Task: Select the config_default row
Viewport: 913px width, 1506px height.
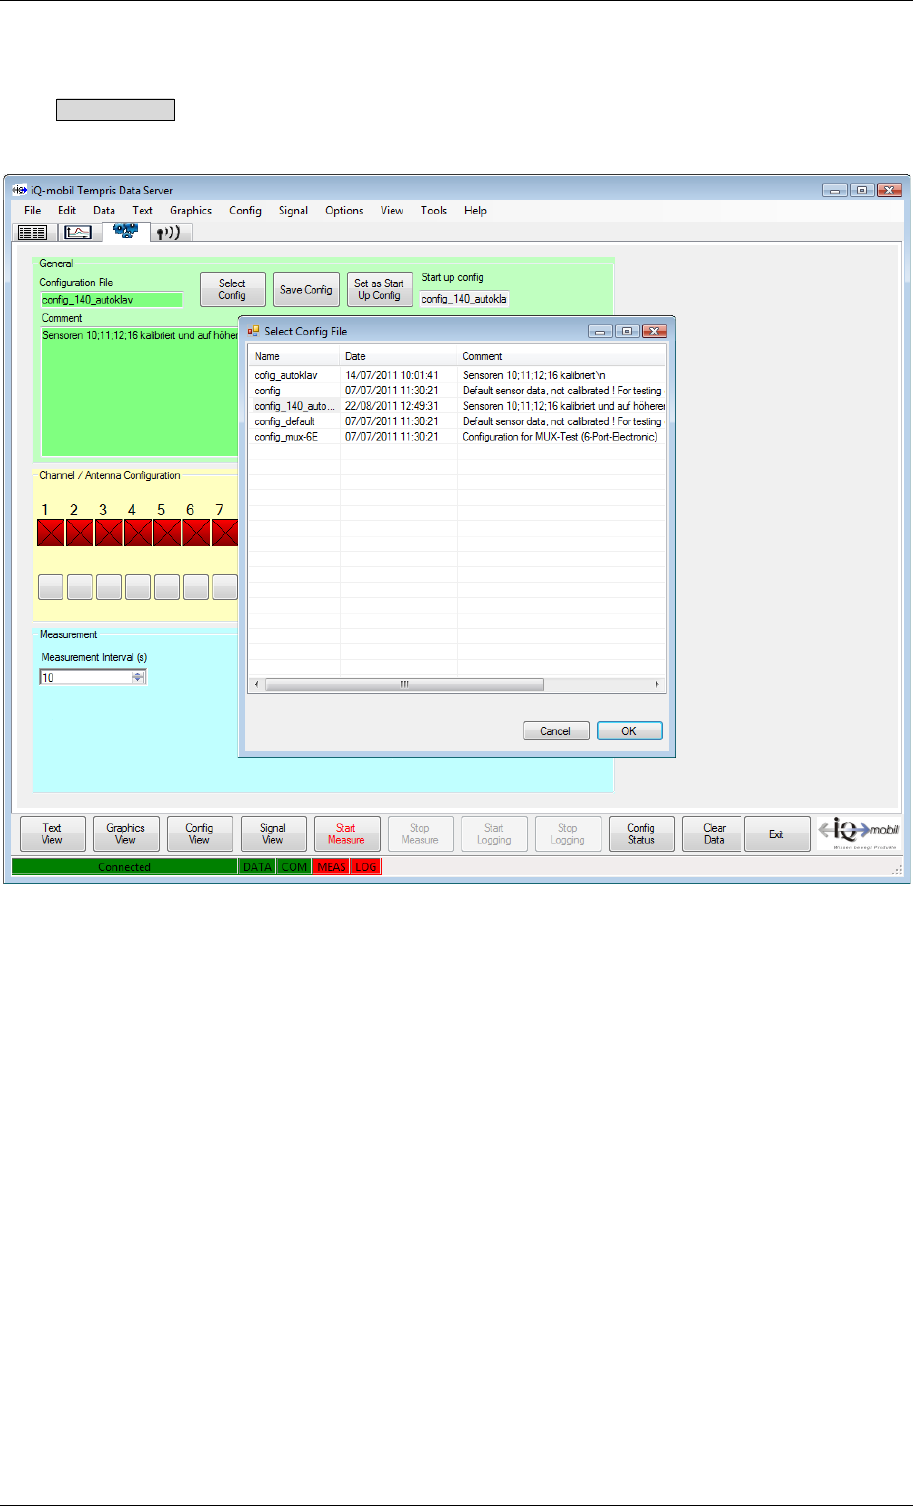Action: [x=457, y=421]
